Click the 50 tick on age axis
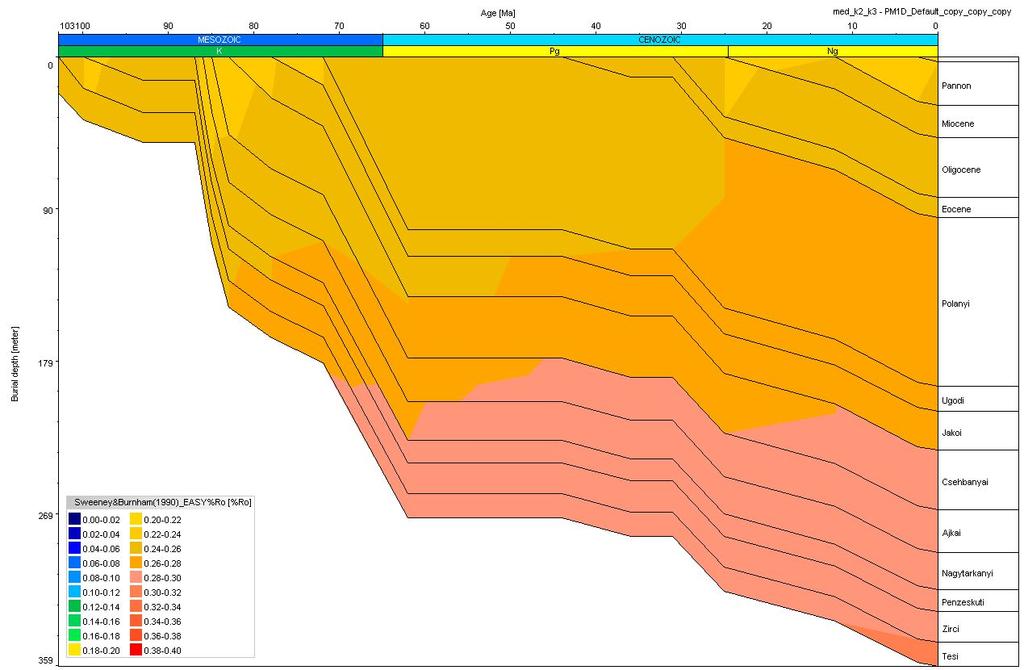1024x670 pixels. pos(510,26)
